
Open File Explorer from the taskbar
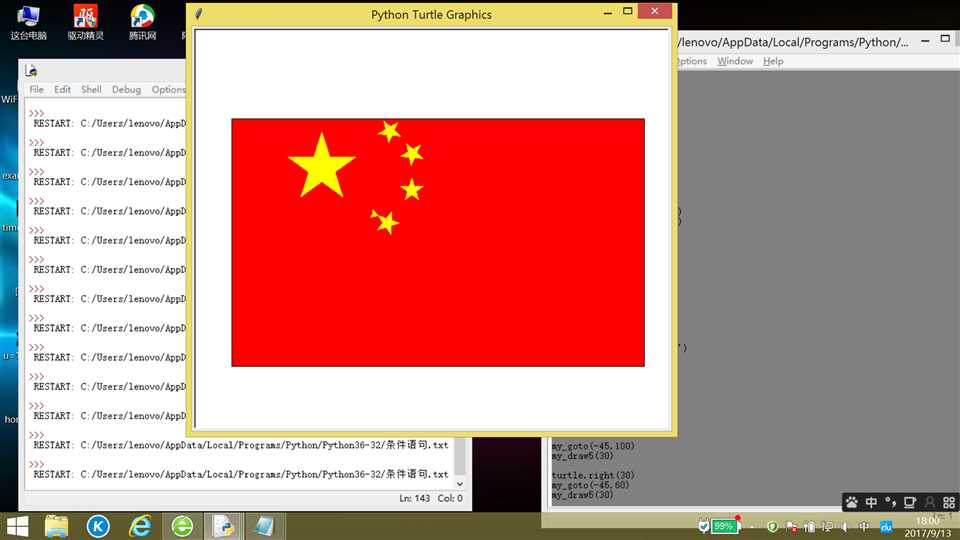click(x=56, y=526)
